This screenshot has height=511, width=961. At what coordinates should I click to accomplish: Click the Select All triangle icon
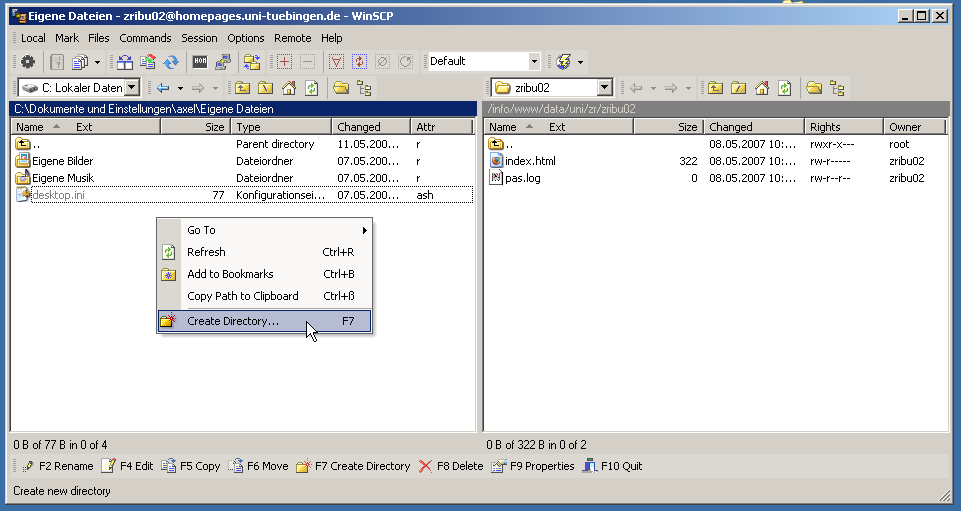pyautogui.click(x=336, y=61)
